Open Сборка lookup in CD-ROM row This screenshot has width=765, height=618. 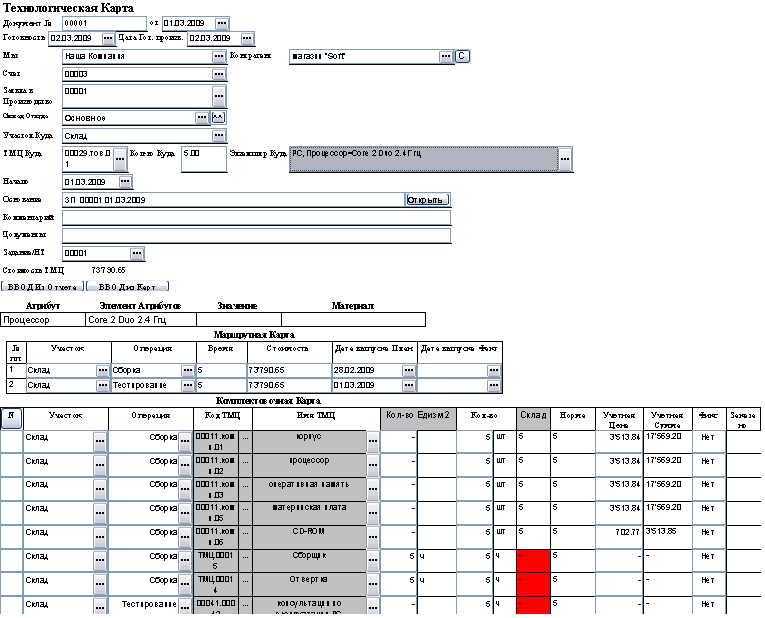point(184,537)
